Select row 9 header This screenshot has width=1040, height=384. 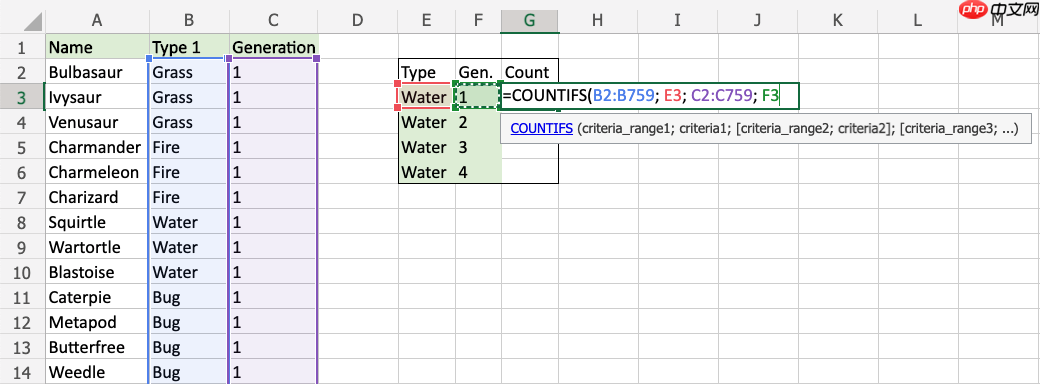[x=21, y=247]
